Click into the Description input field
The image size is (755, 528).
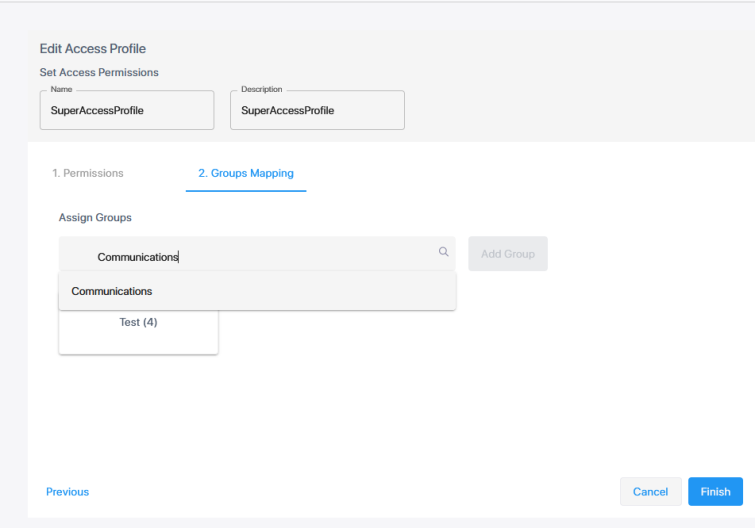[x=317, y=111]
